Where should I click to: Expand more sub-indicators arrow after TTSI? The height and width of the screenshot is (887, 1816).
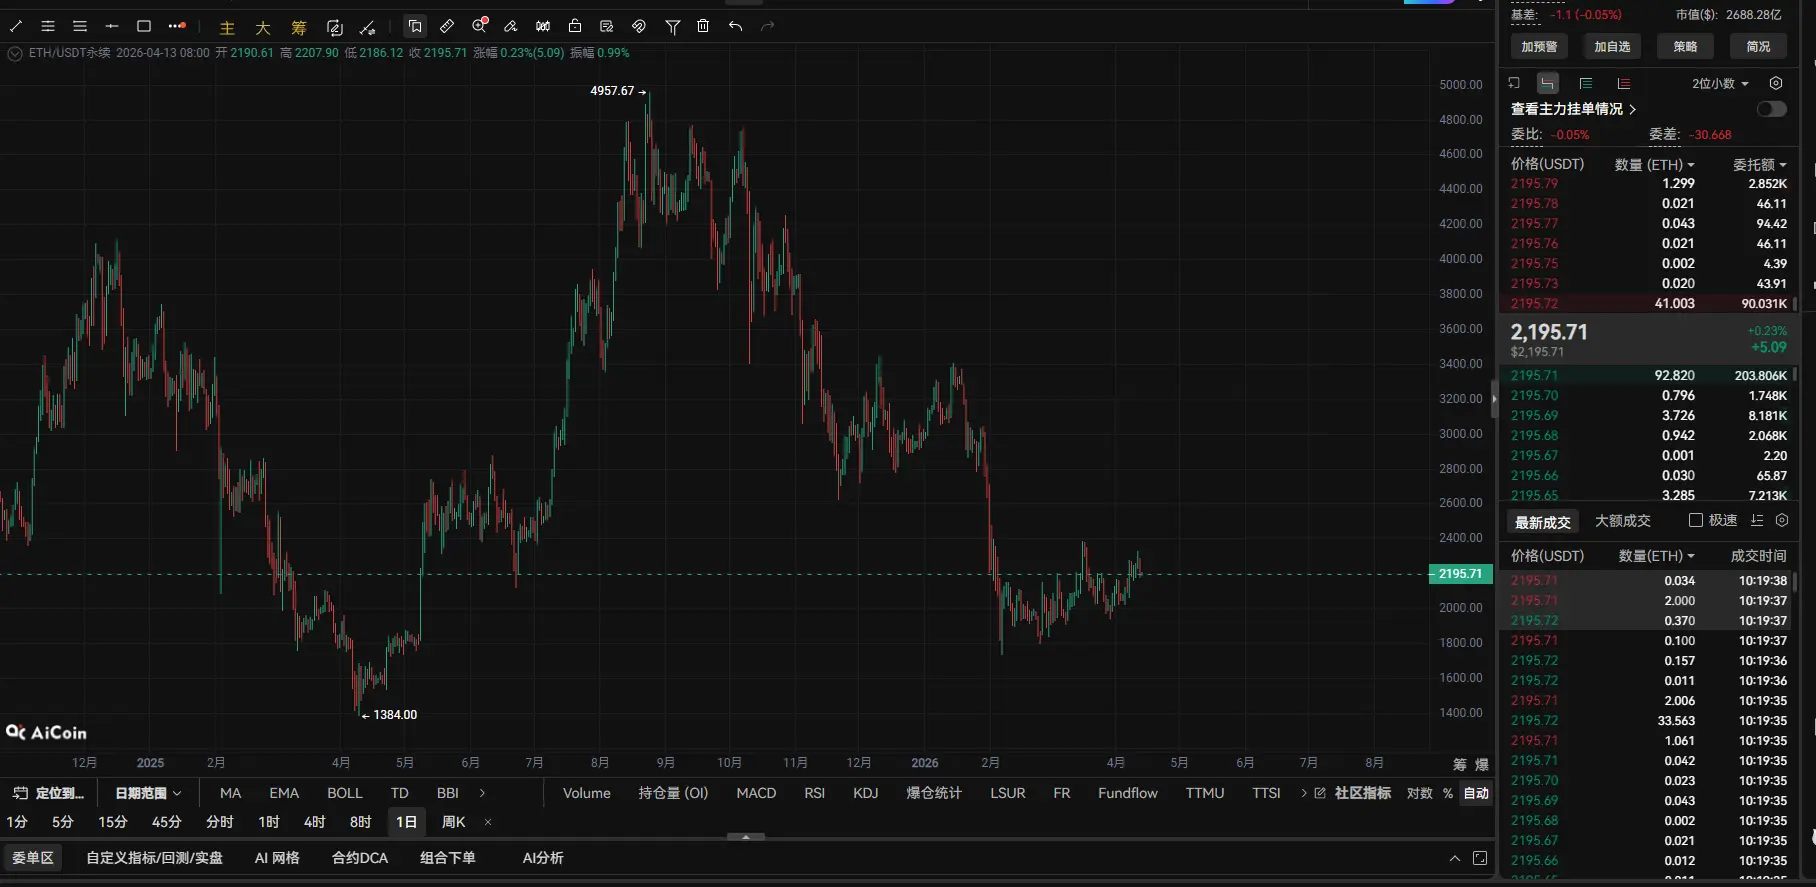tap(1303, 793)
